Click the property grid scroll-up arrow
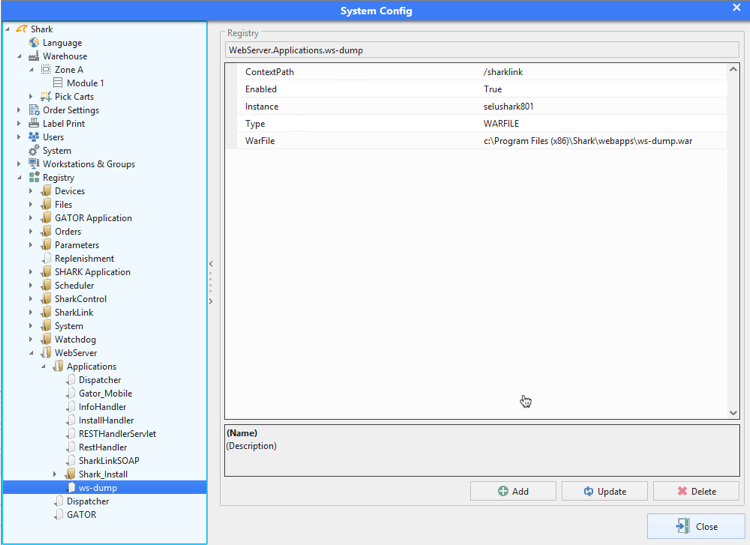 pos(733,69)
